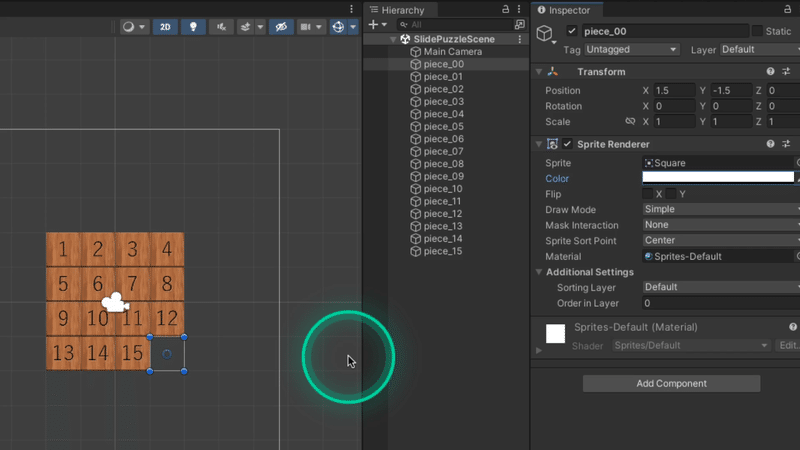Open Scene view three-dot options menu
The width and height of the screenshot is (800, 450).
351,9
